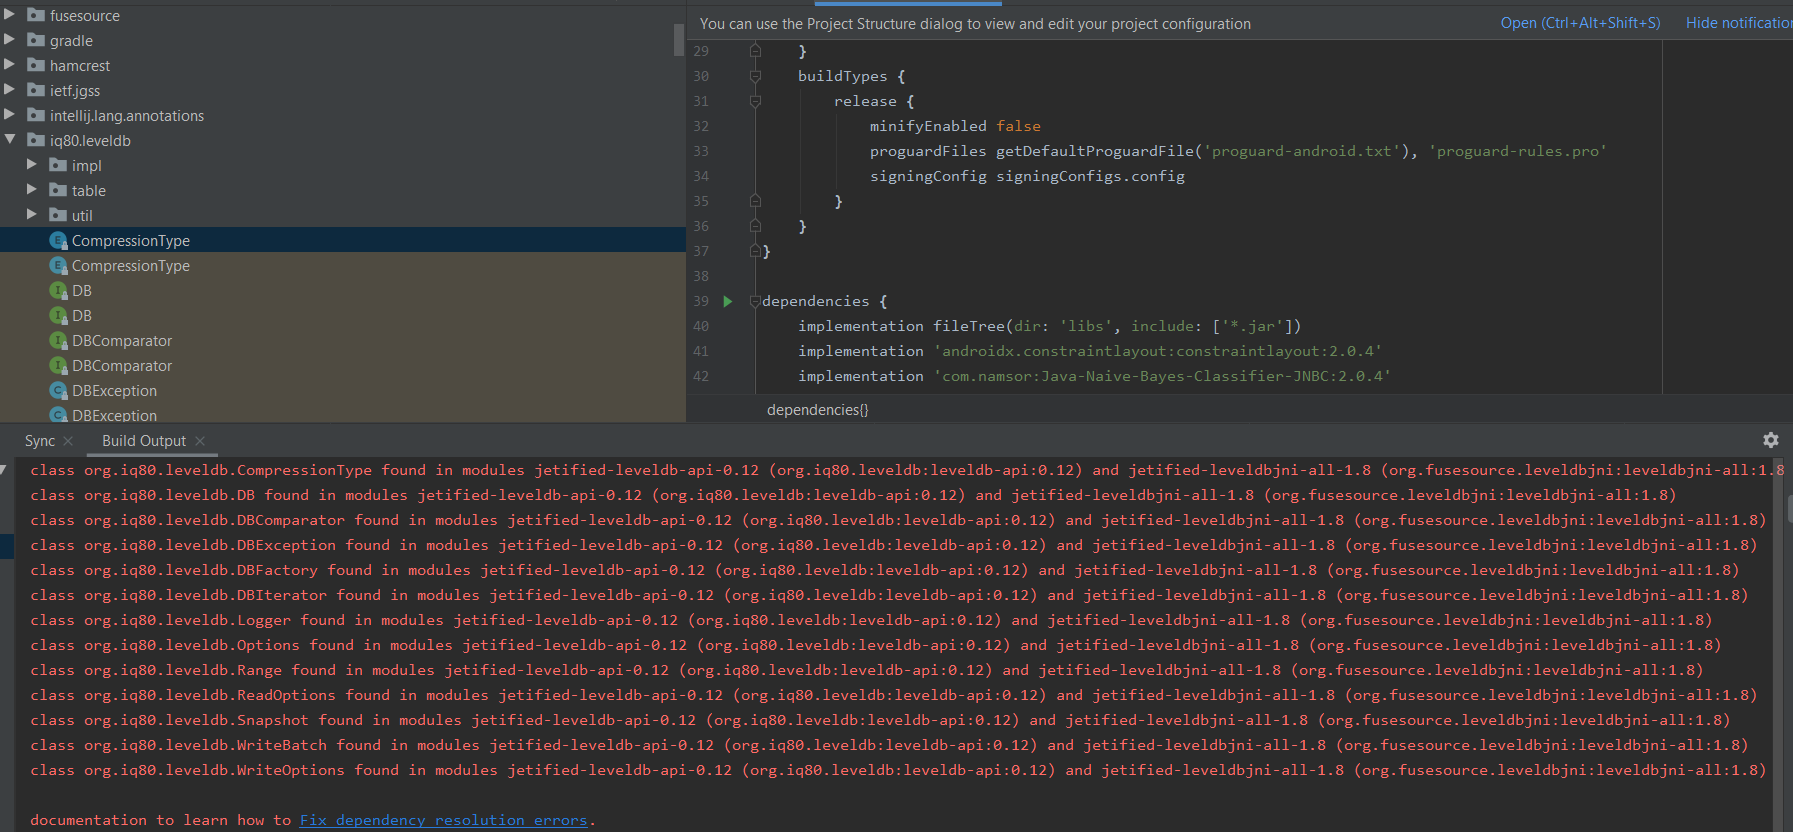
Task: Click the impl subpackage folder icon
Action: [58, 165]
